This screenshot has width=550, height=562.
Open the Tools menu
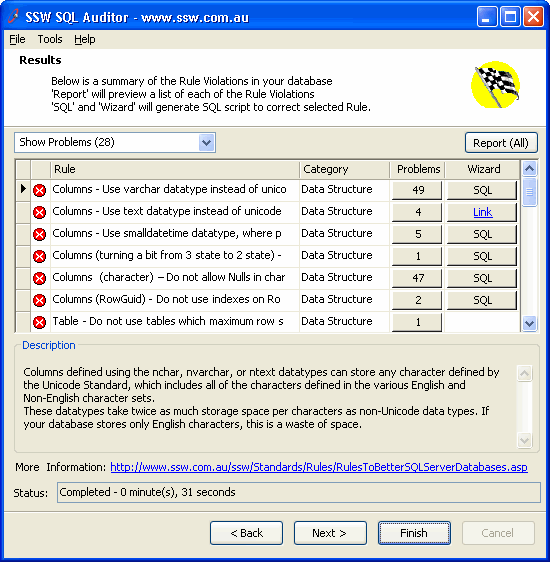pos(50,39)
